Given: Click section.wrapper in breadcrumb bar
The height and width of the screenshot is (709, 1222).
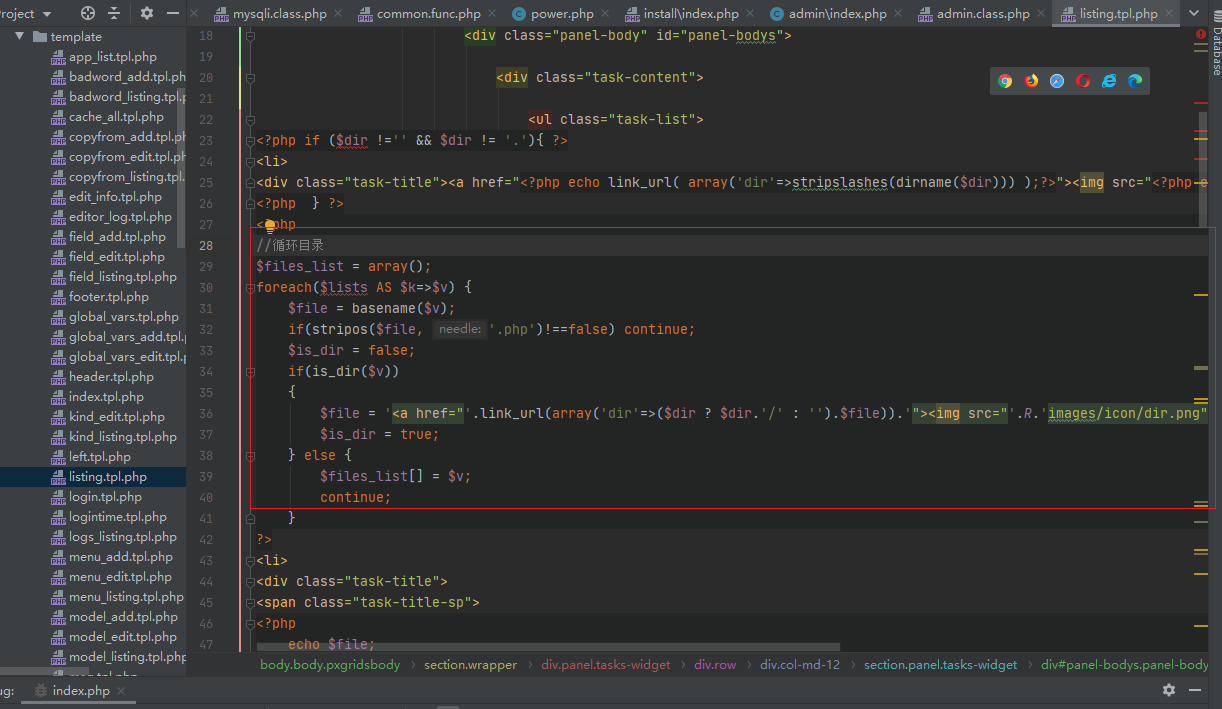Looking at the screenshot, I should (x=470, y=664).
